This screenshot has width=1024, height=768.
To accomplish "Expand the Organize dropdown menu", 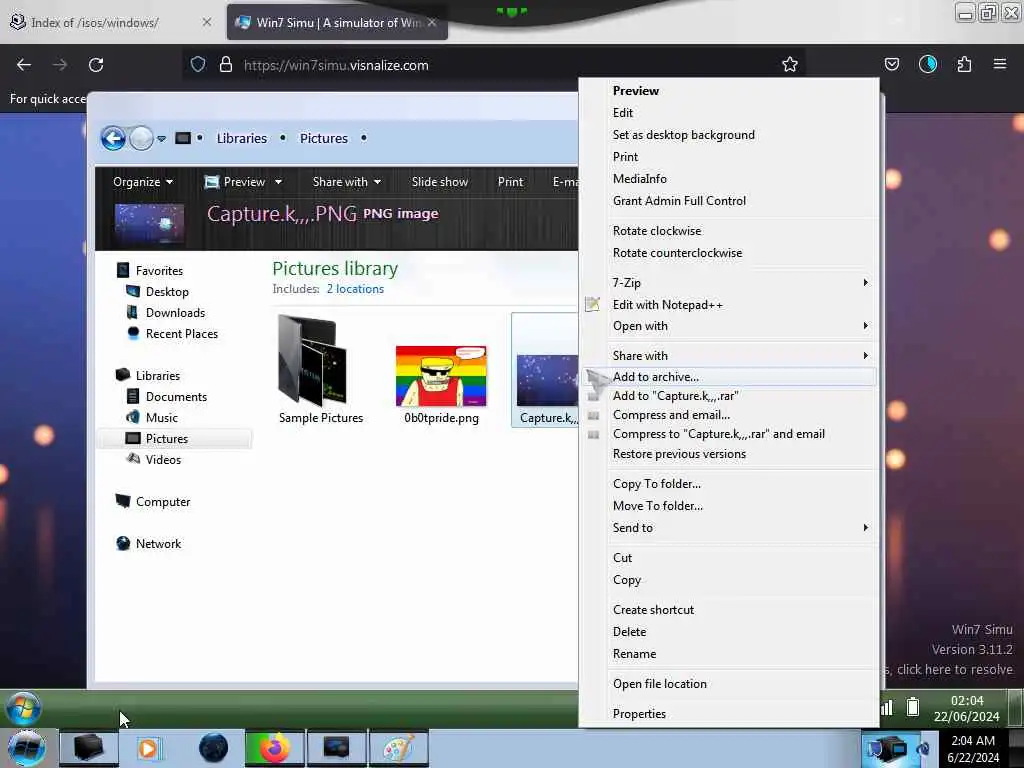I will 143,182.
